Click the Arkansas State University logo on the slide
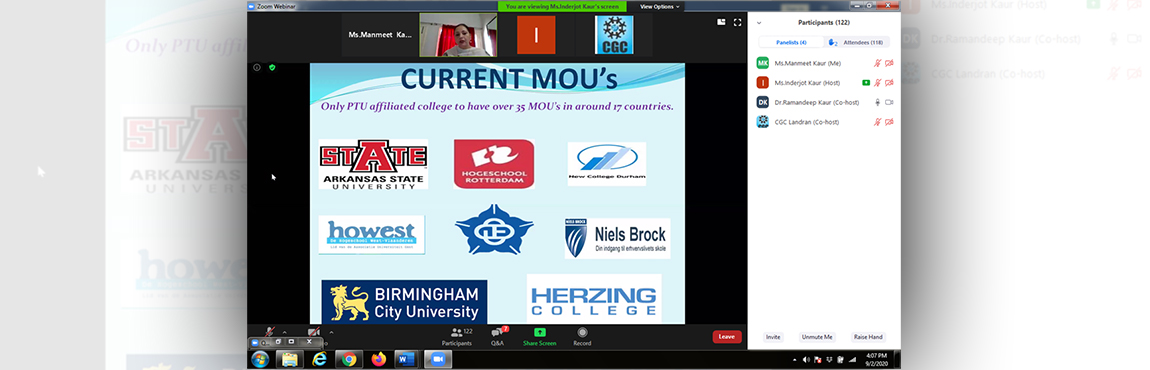 tap(373, 164)
